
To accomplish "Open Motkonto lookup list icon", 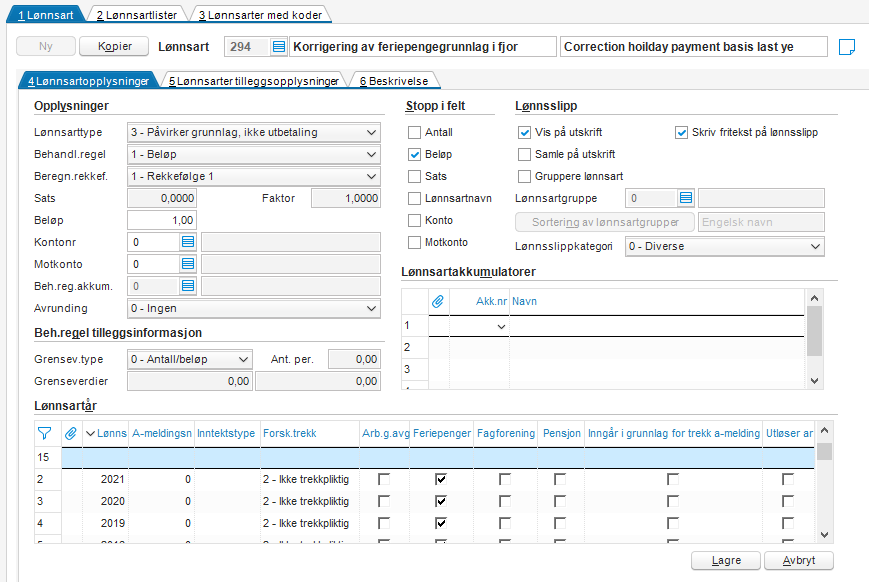I will coord(188,264).
